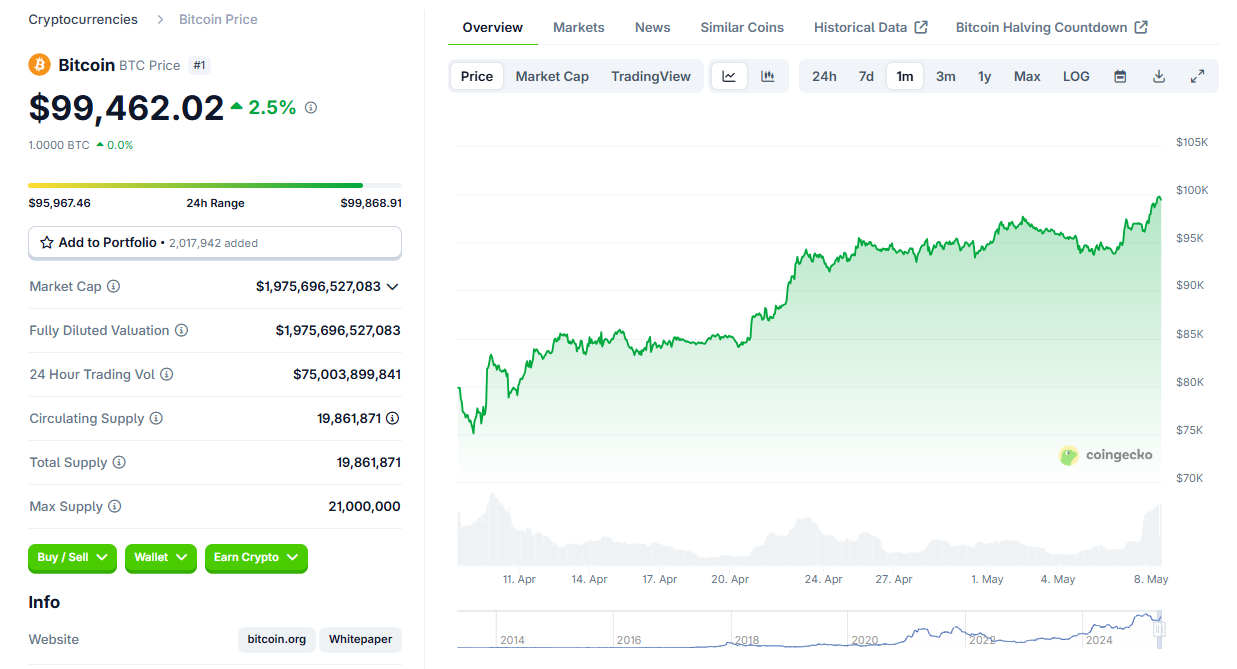Click the info icon beside 2.5% change
Screen dimensions: 1237x669
coord(311,107)
